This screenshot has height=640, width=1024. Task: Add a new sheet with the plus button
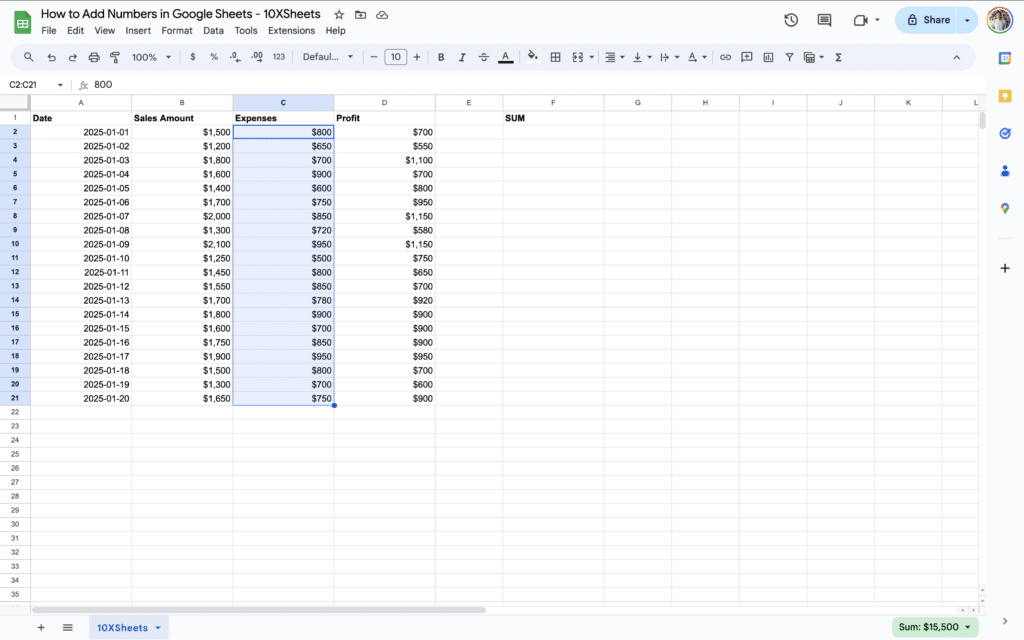[40, 627]
